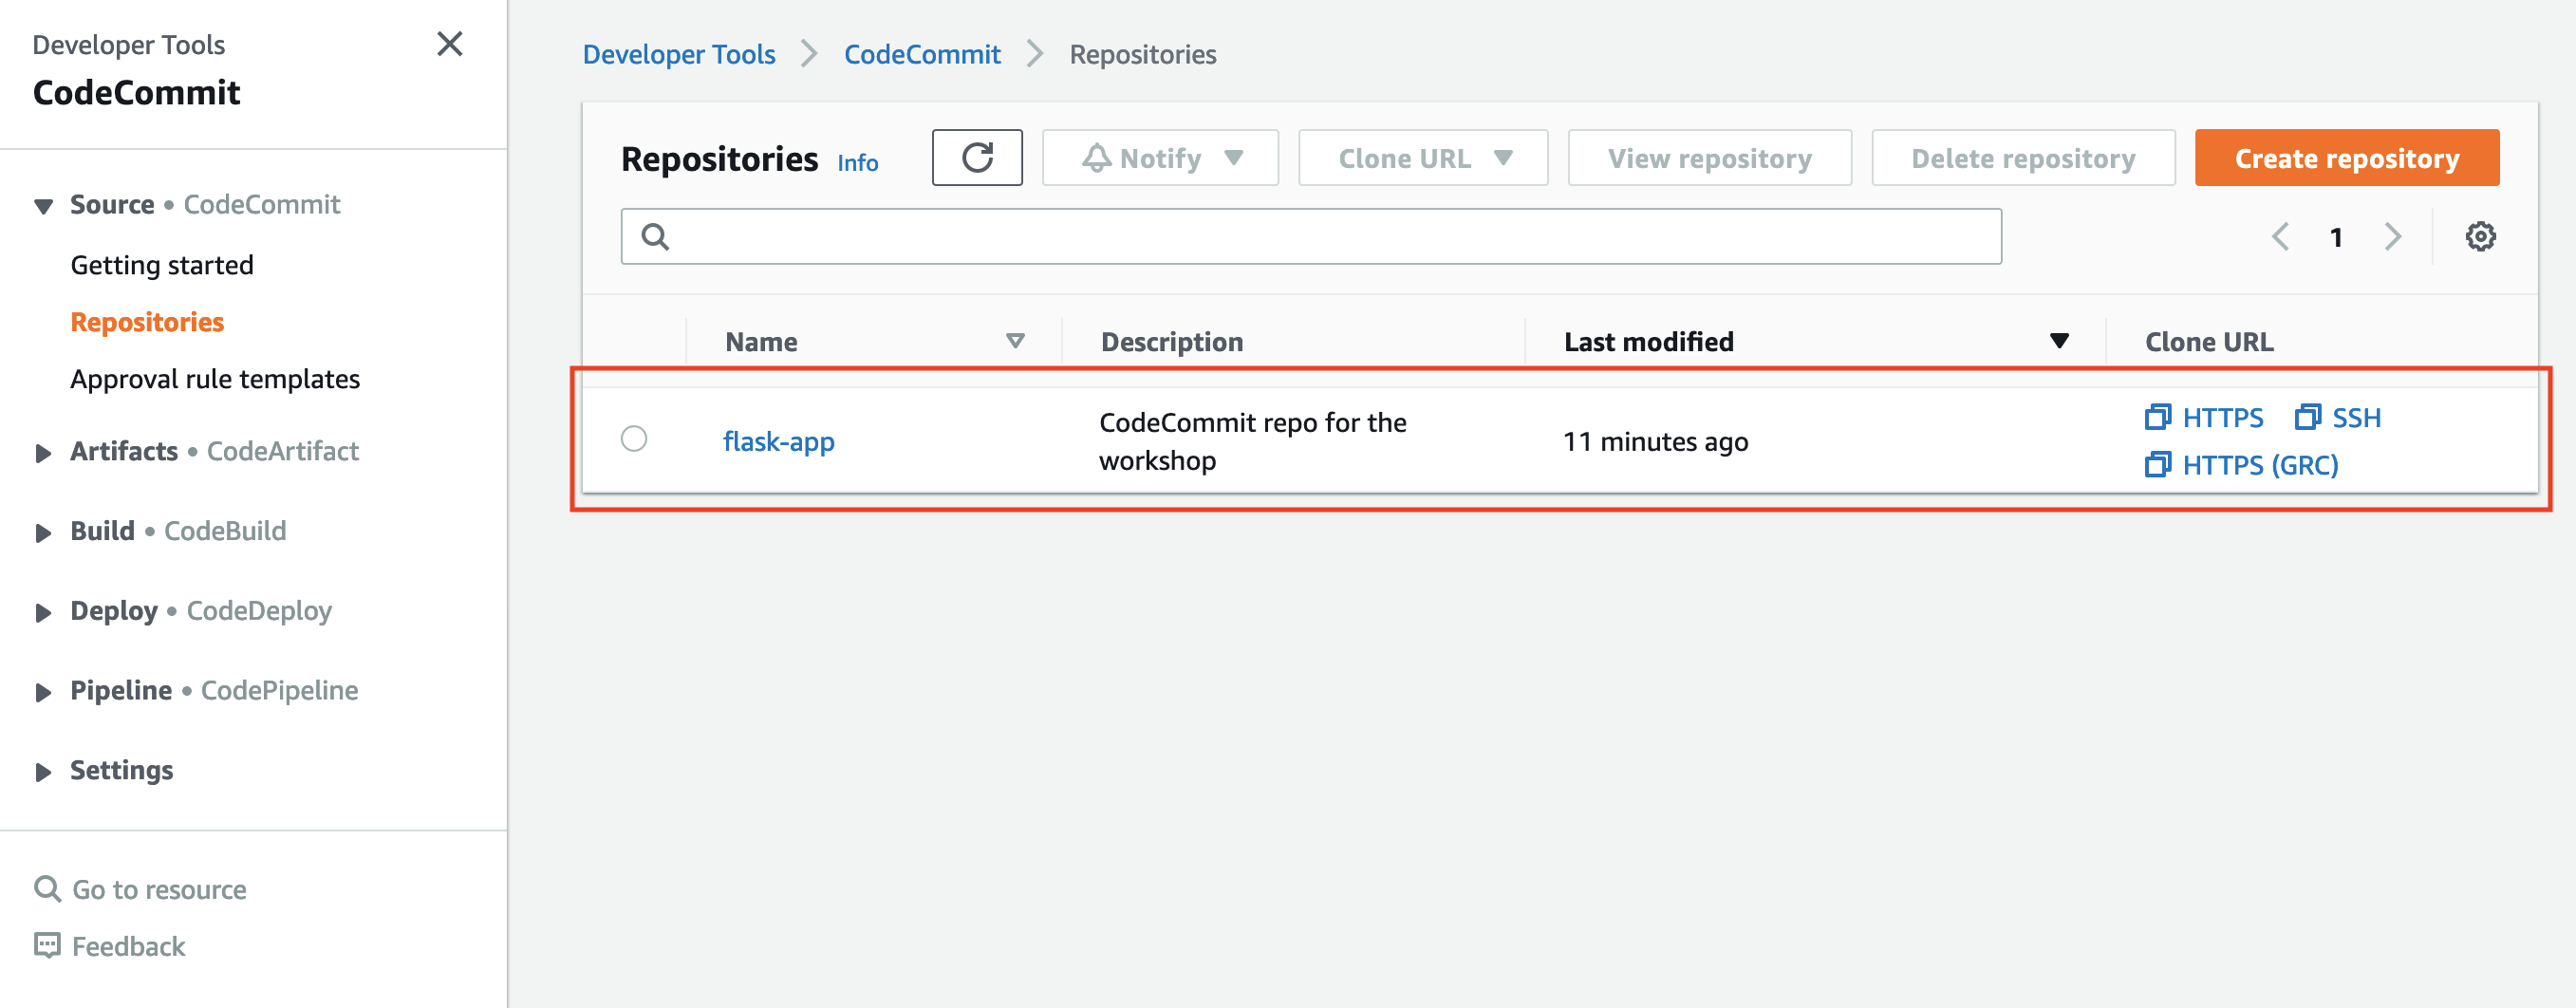2576x1008 pixels.
Task: Sort by Name column arrow
Action: 1015,342
